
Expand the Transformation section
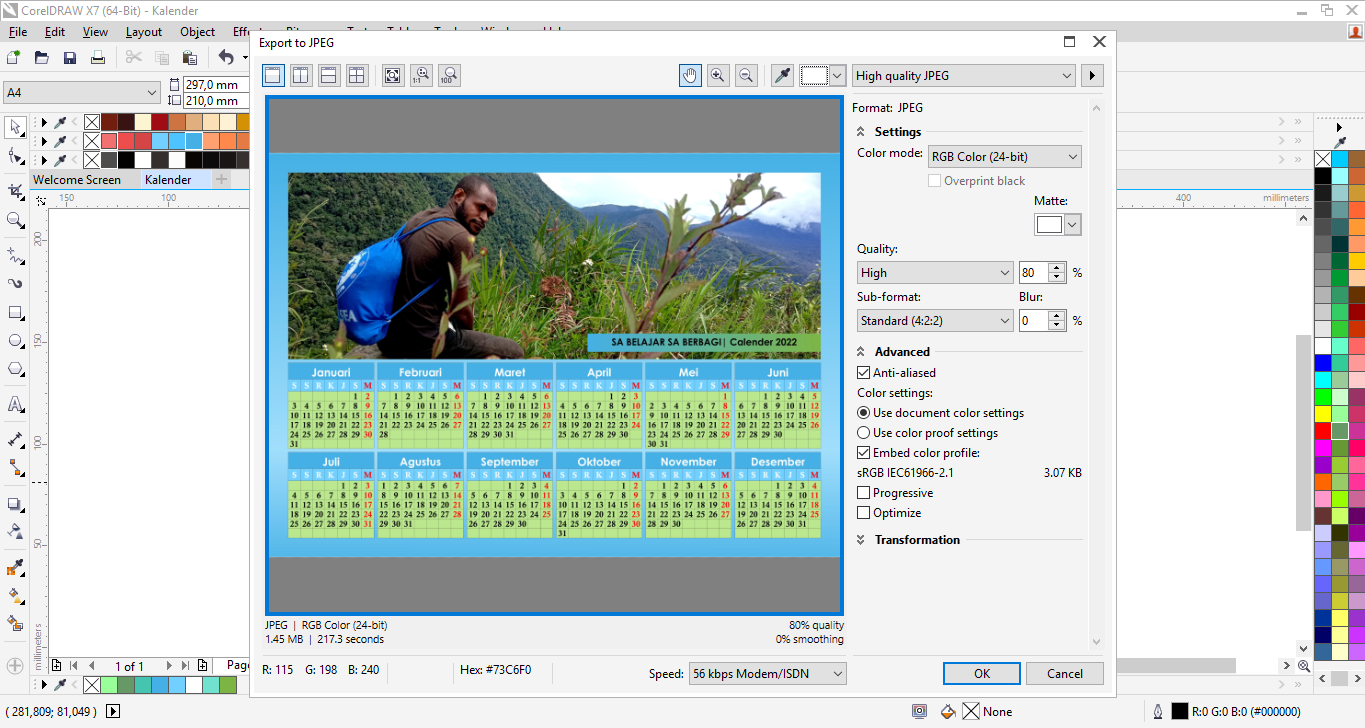pos(861,539)
